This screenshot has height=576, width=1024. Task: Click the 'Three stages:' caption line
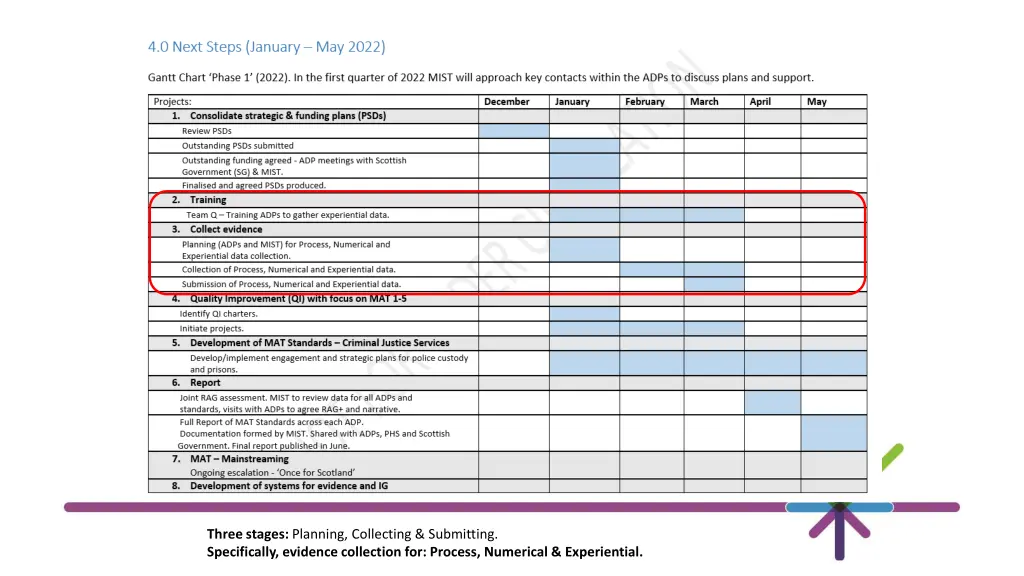[x=352, y=534]
